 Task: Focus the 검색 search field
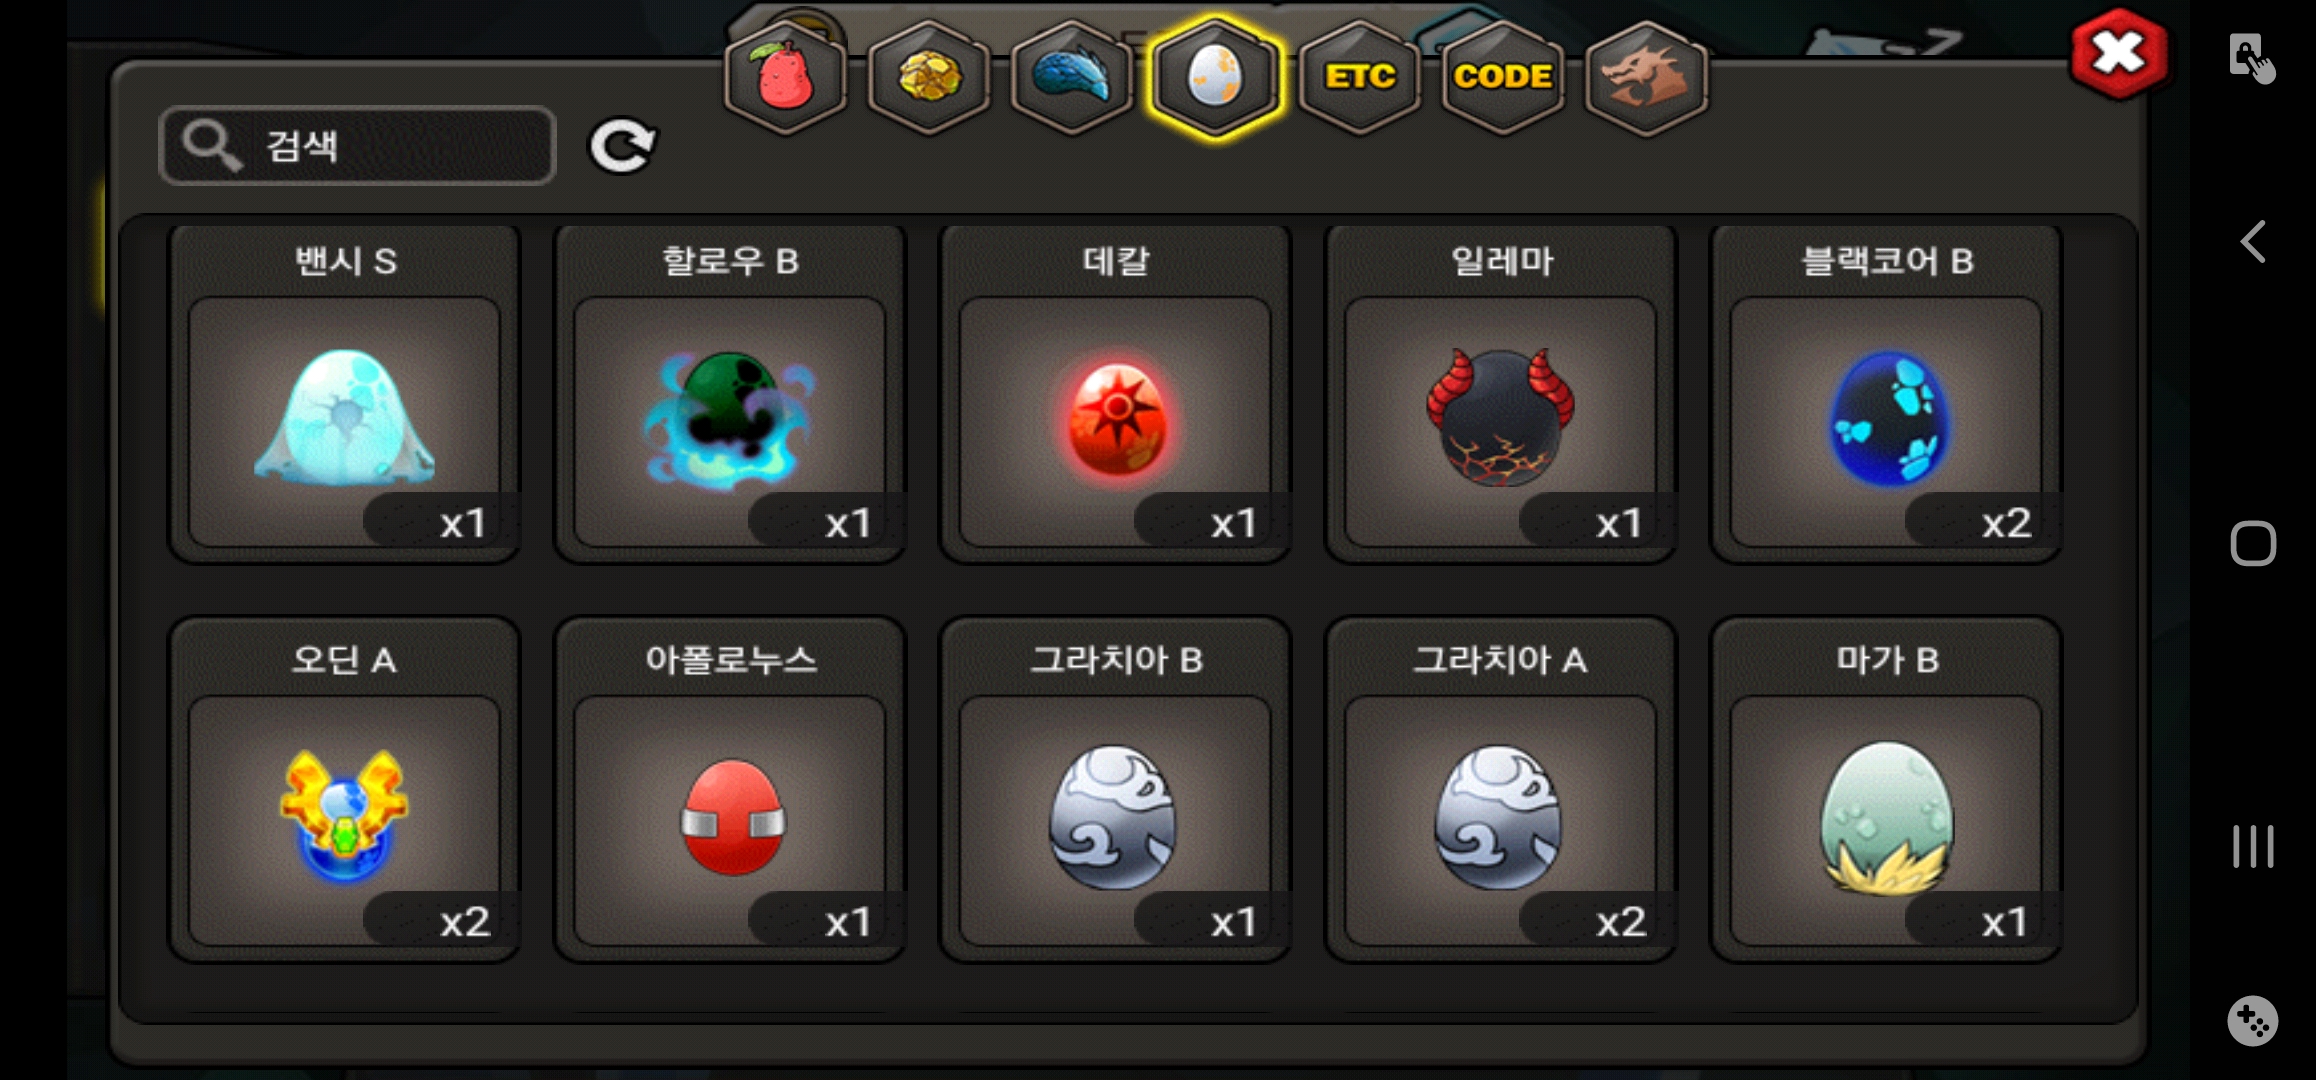pos(357,146)
